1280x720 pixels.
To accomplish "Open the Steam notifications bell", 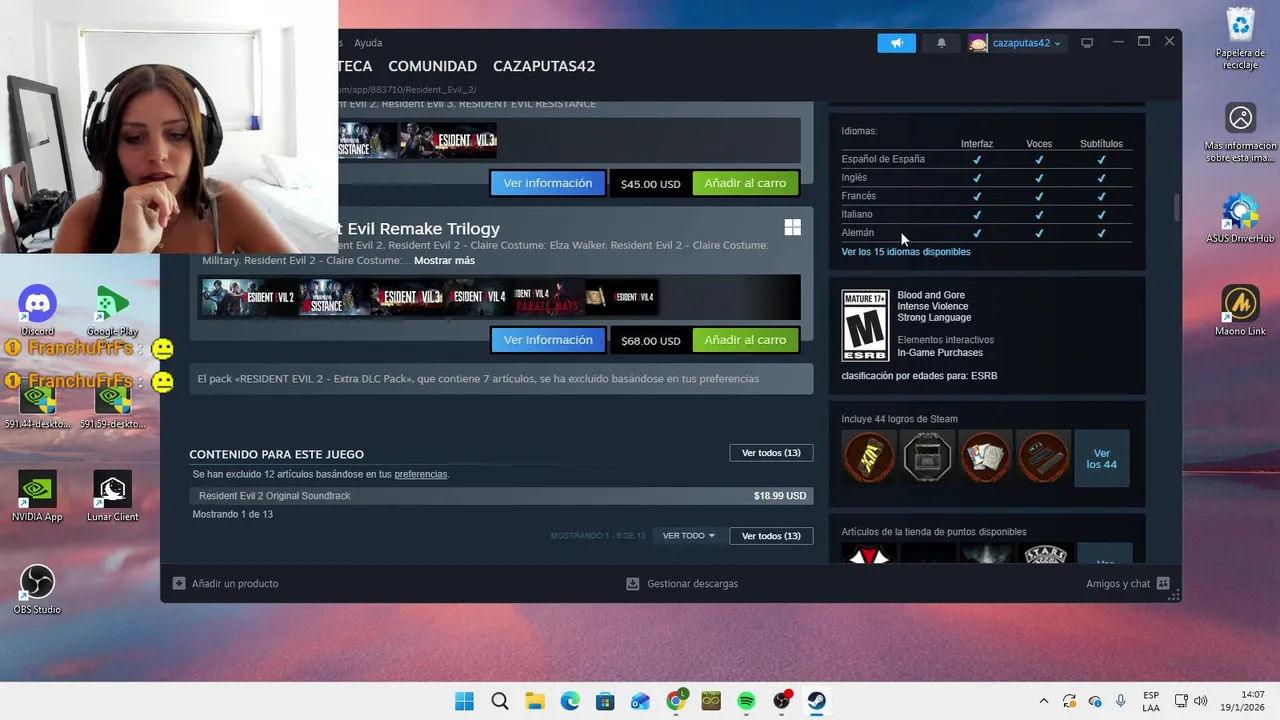I will pos(941,43).
